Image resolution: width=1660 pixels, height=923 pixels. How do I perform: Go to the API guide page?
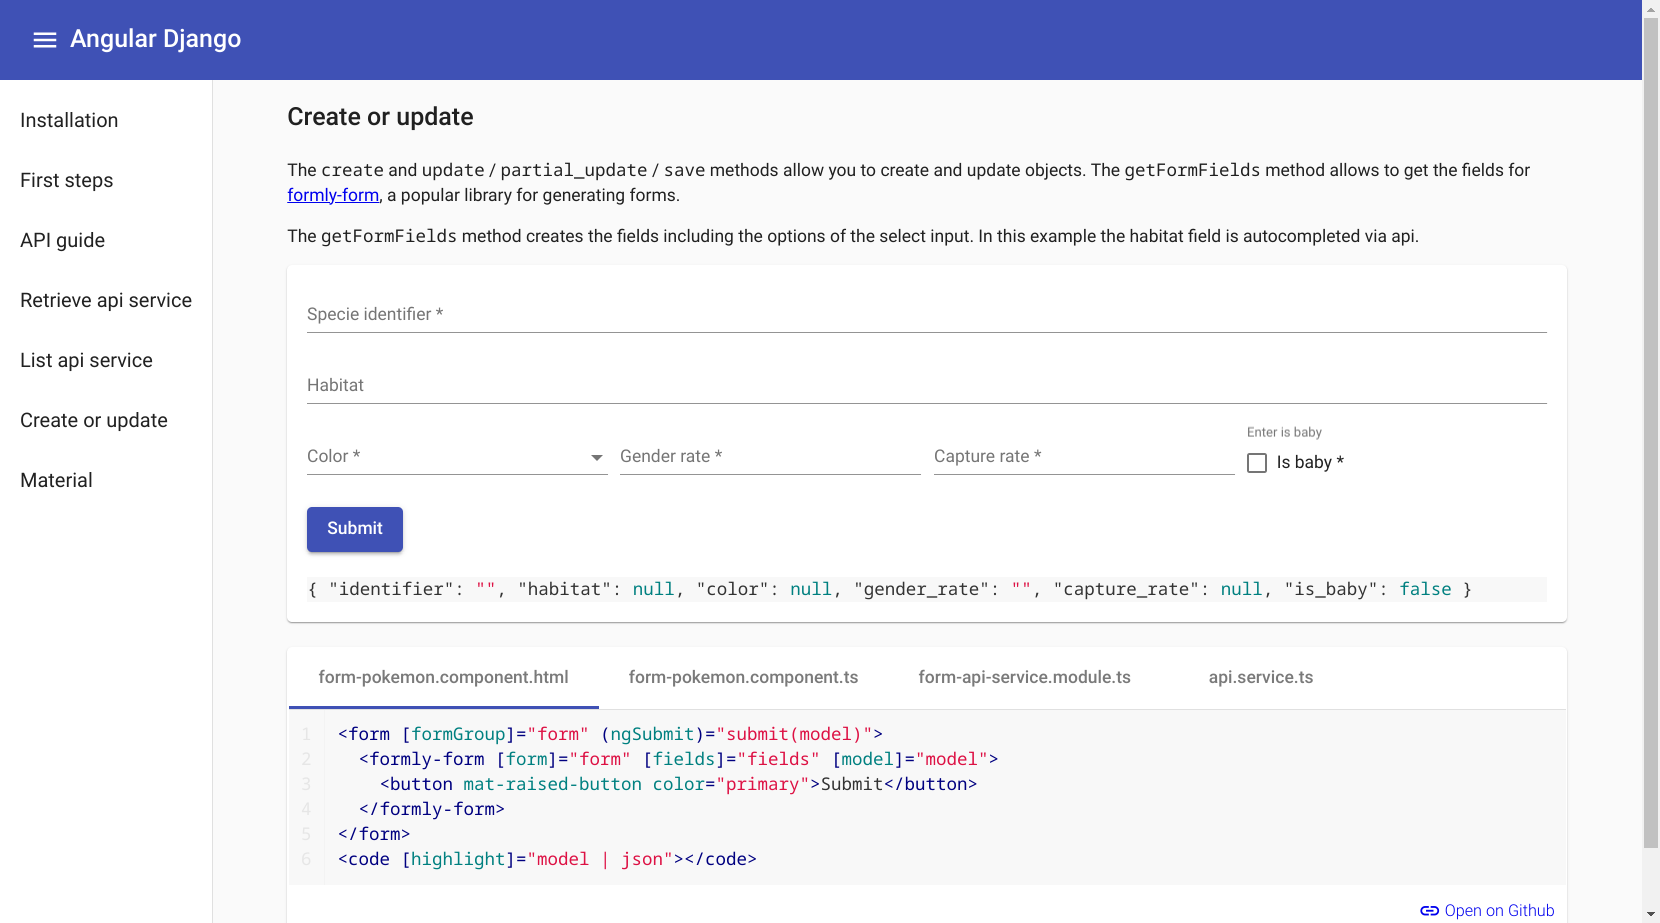pyautogui.click(x=62, y=240)
